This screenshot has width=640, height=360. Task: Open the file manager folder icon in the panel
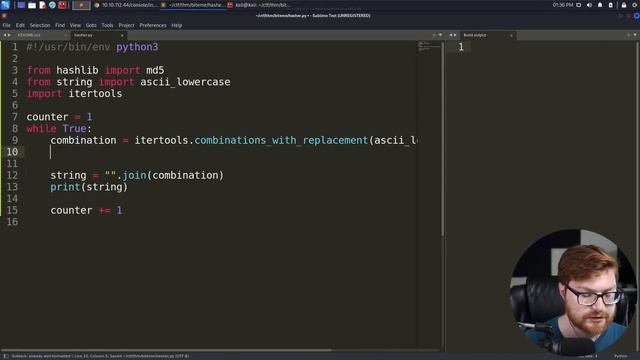(32, 5)
